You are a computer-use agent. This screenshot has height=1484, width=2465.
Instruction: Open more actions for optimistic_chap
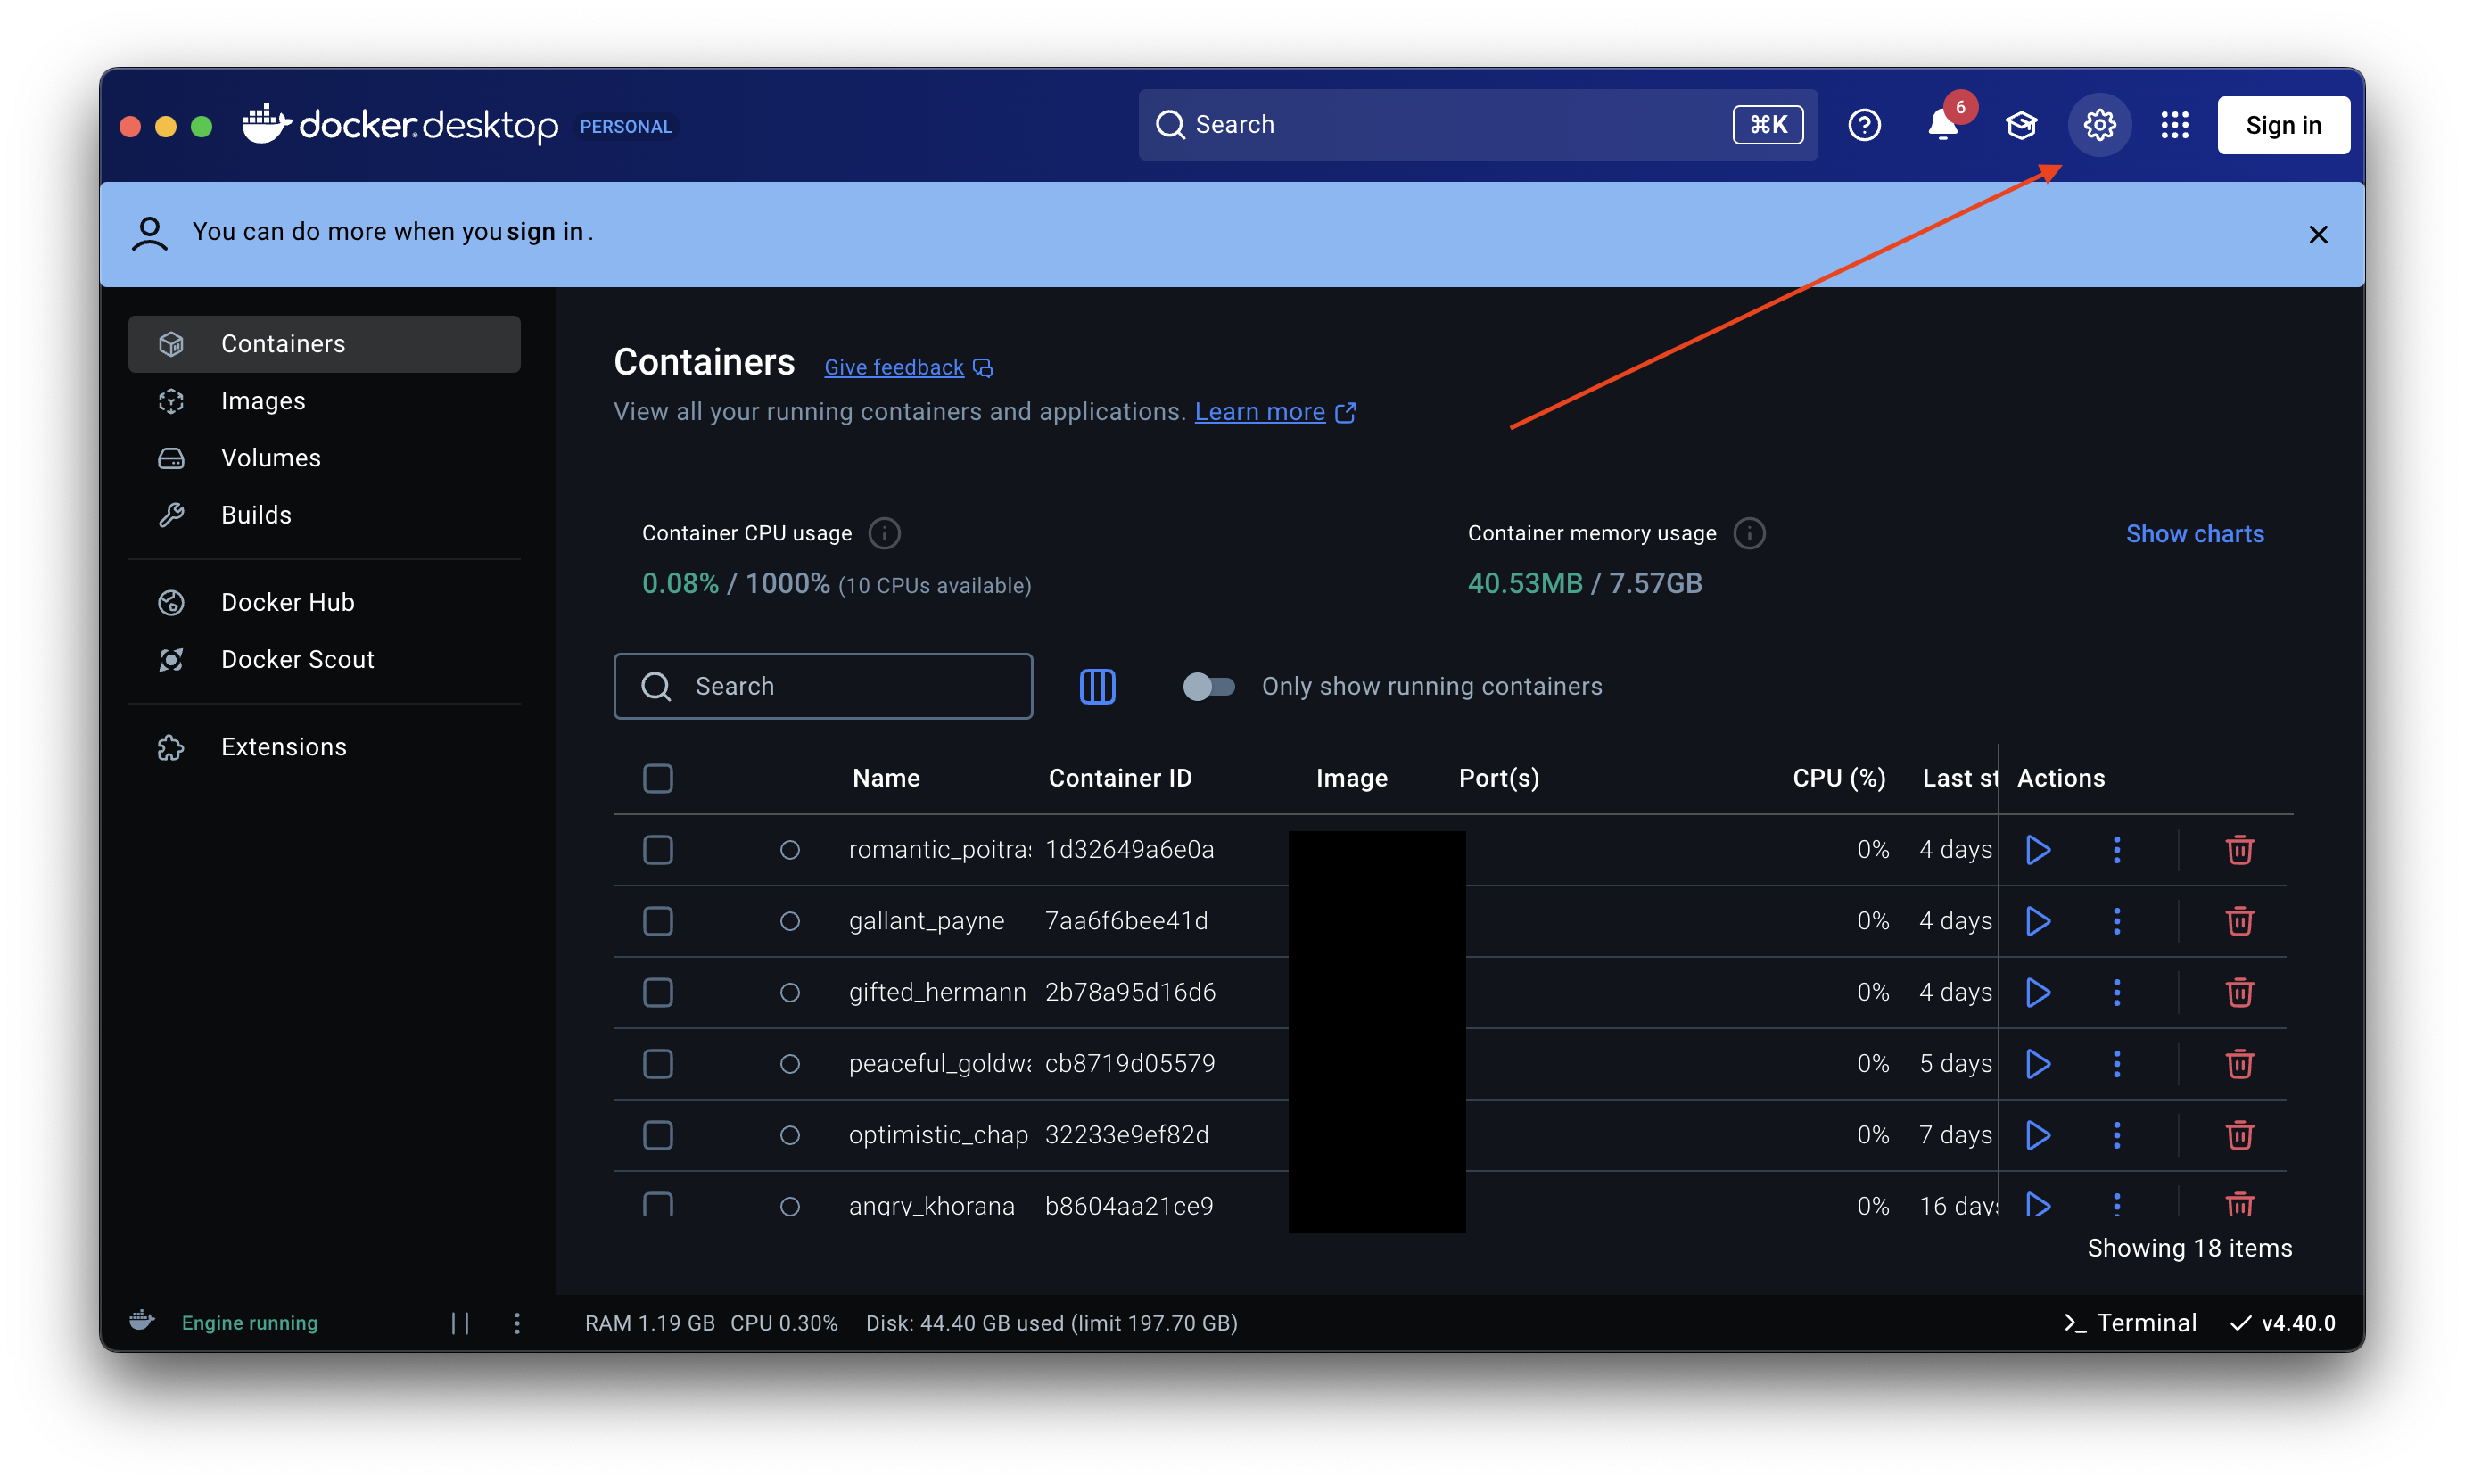[x=2116, y=1135]
